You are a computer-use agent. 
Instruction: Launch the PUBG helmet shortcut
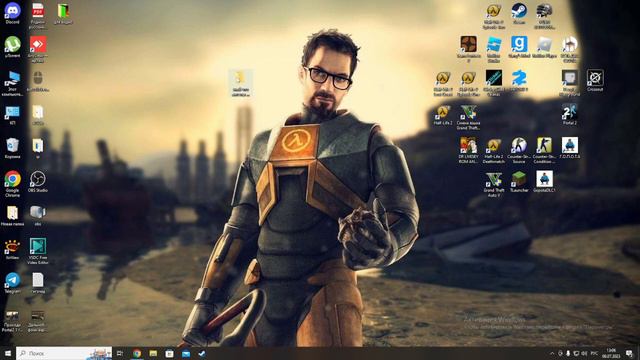544,16
